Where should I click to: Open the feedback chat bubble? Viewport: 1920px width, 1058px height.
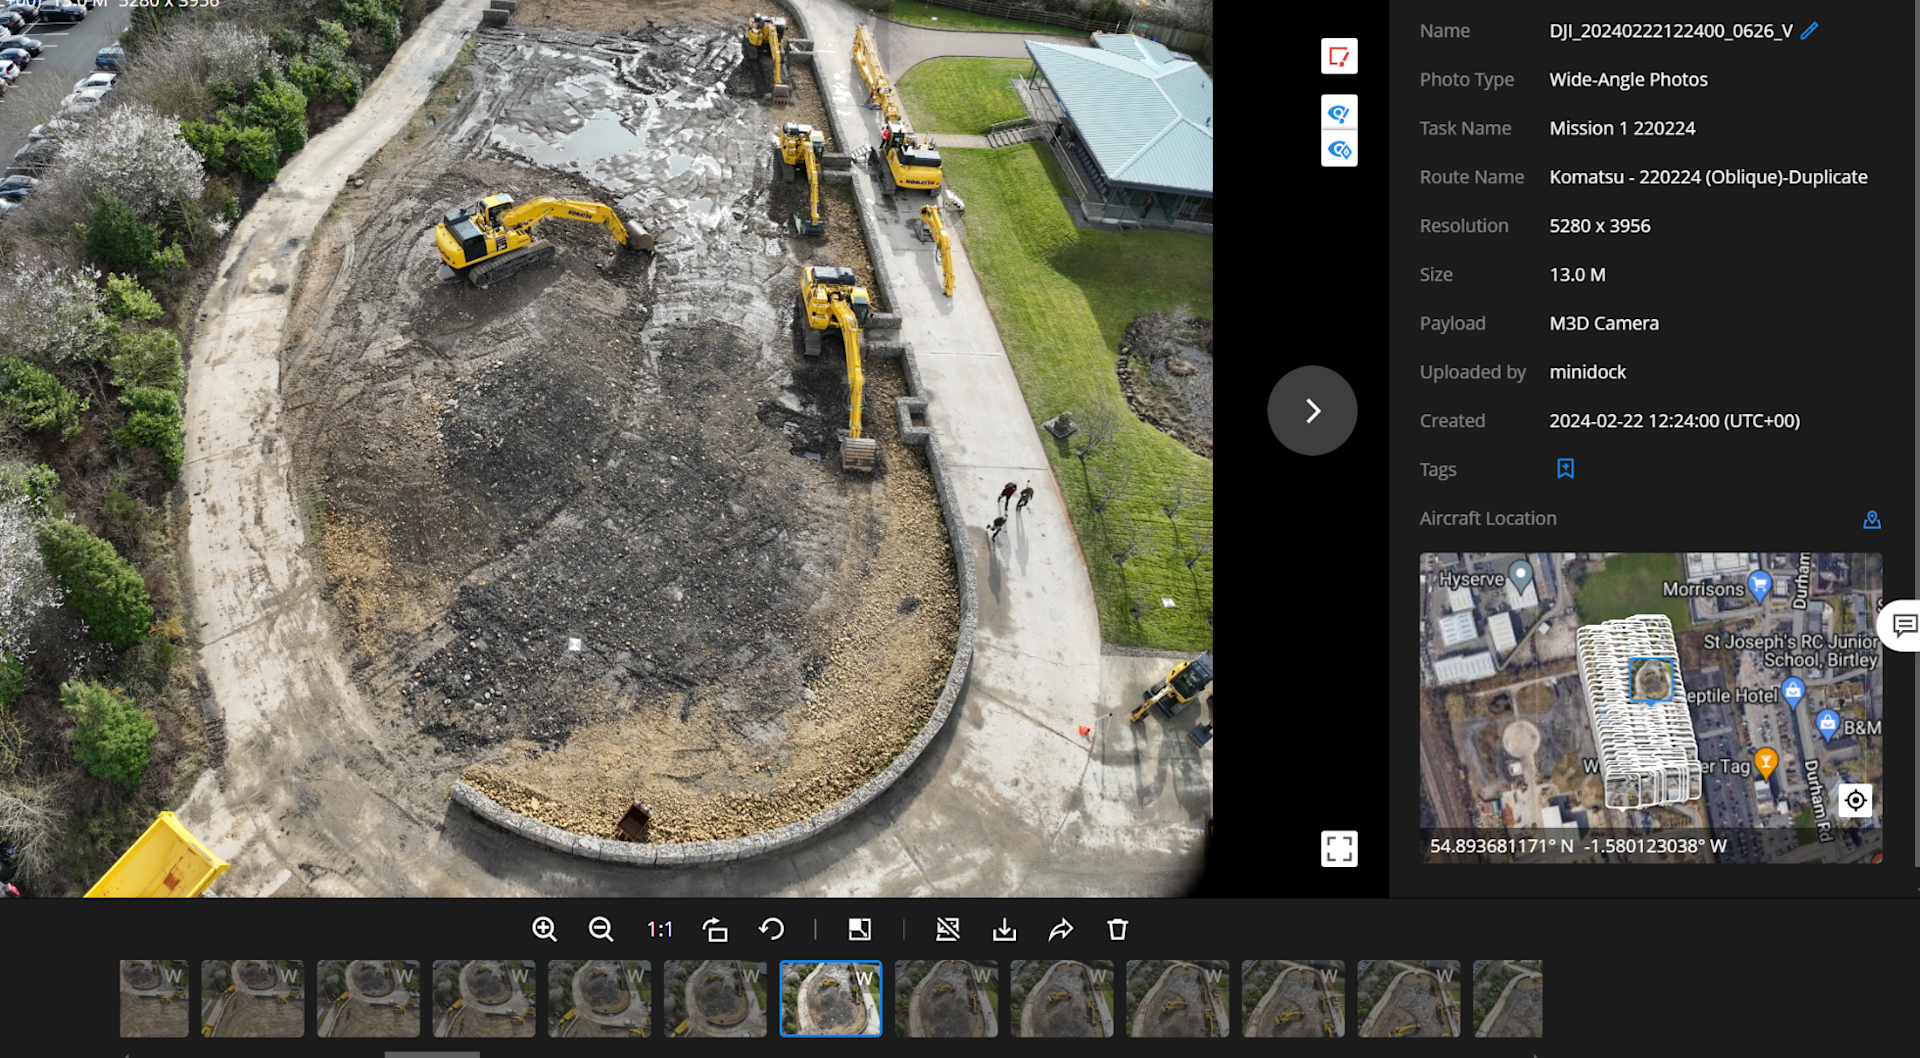[1903, 626]
